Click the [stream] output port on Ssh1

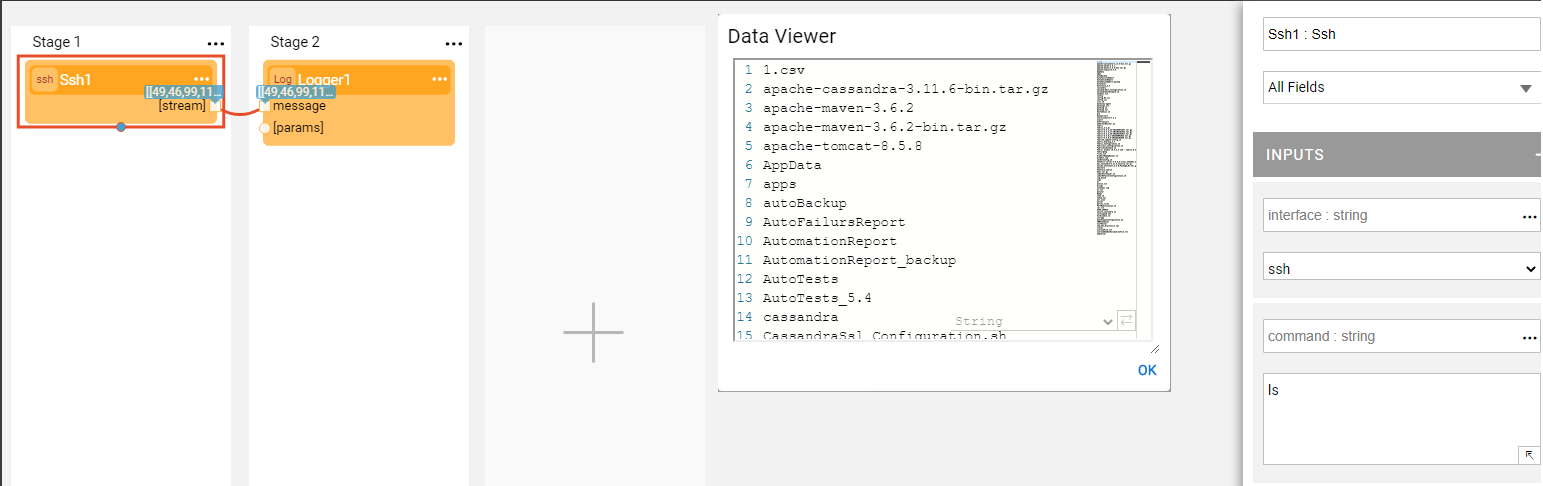214,106
